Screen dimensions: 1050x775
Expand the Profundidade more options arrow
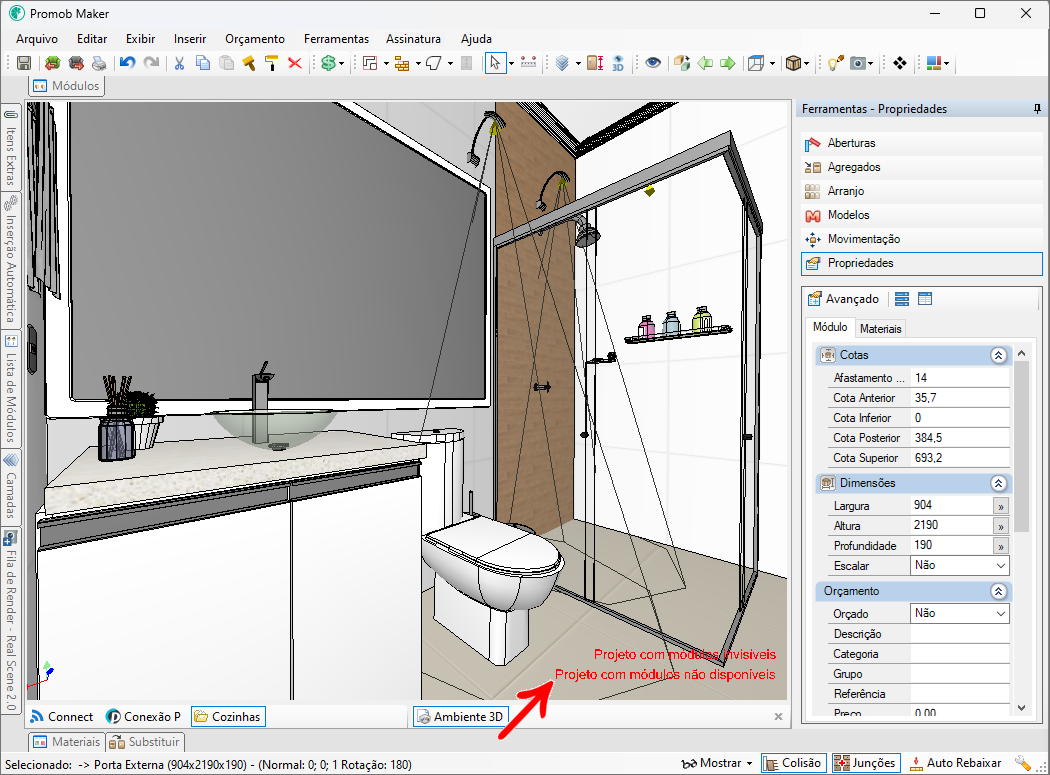click(x=1000, y=547)
